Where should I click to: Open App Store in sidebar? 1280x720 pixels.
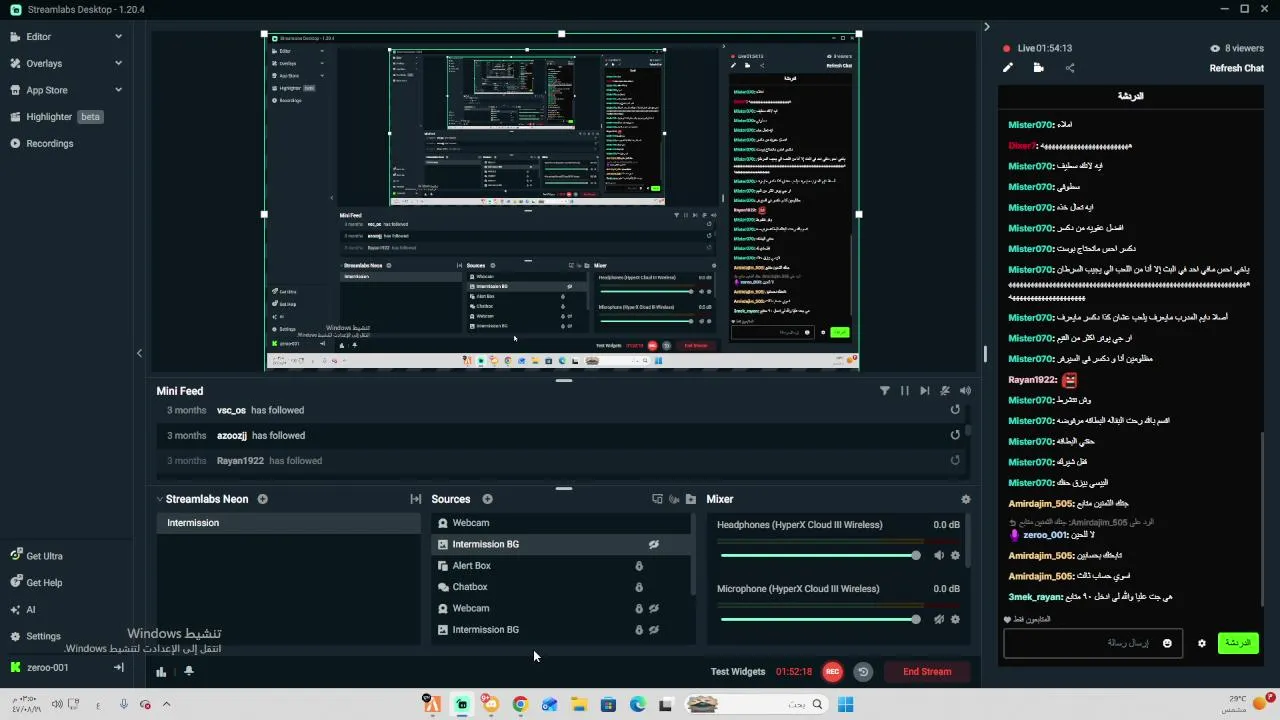(46, 90)
